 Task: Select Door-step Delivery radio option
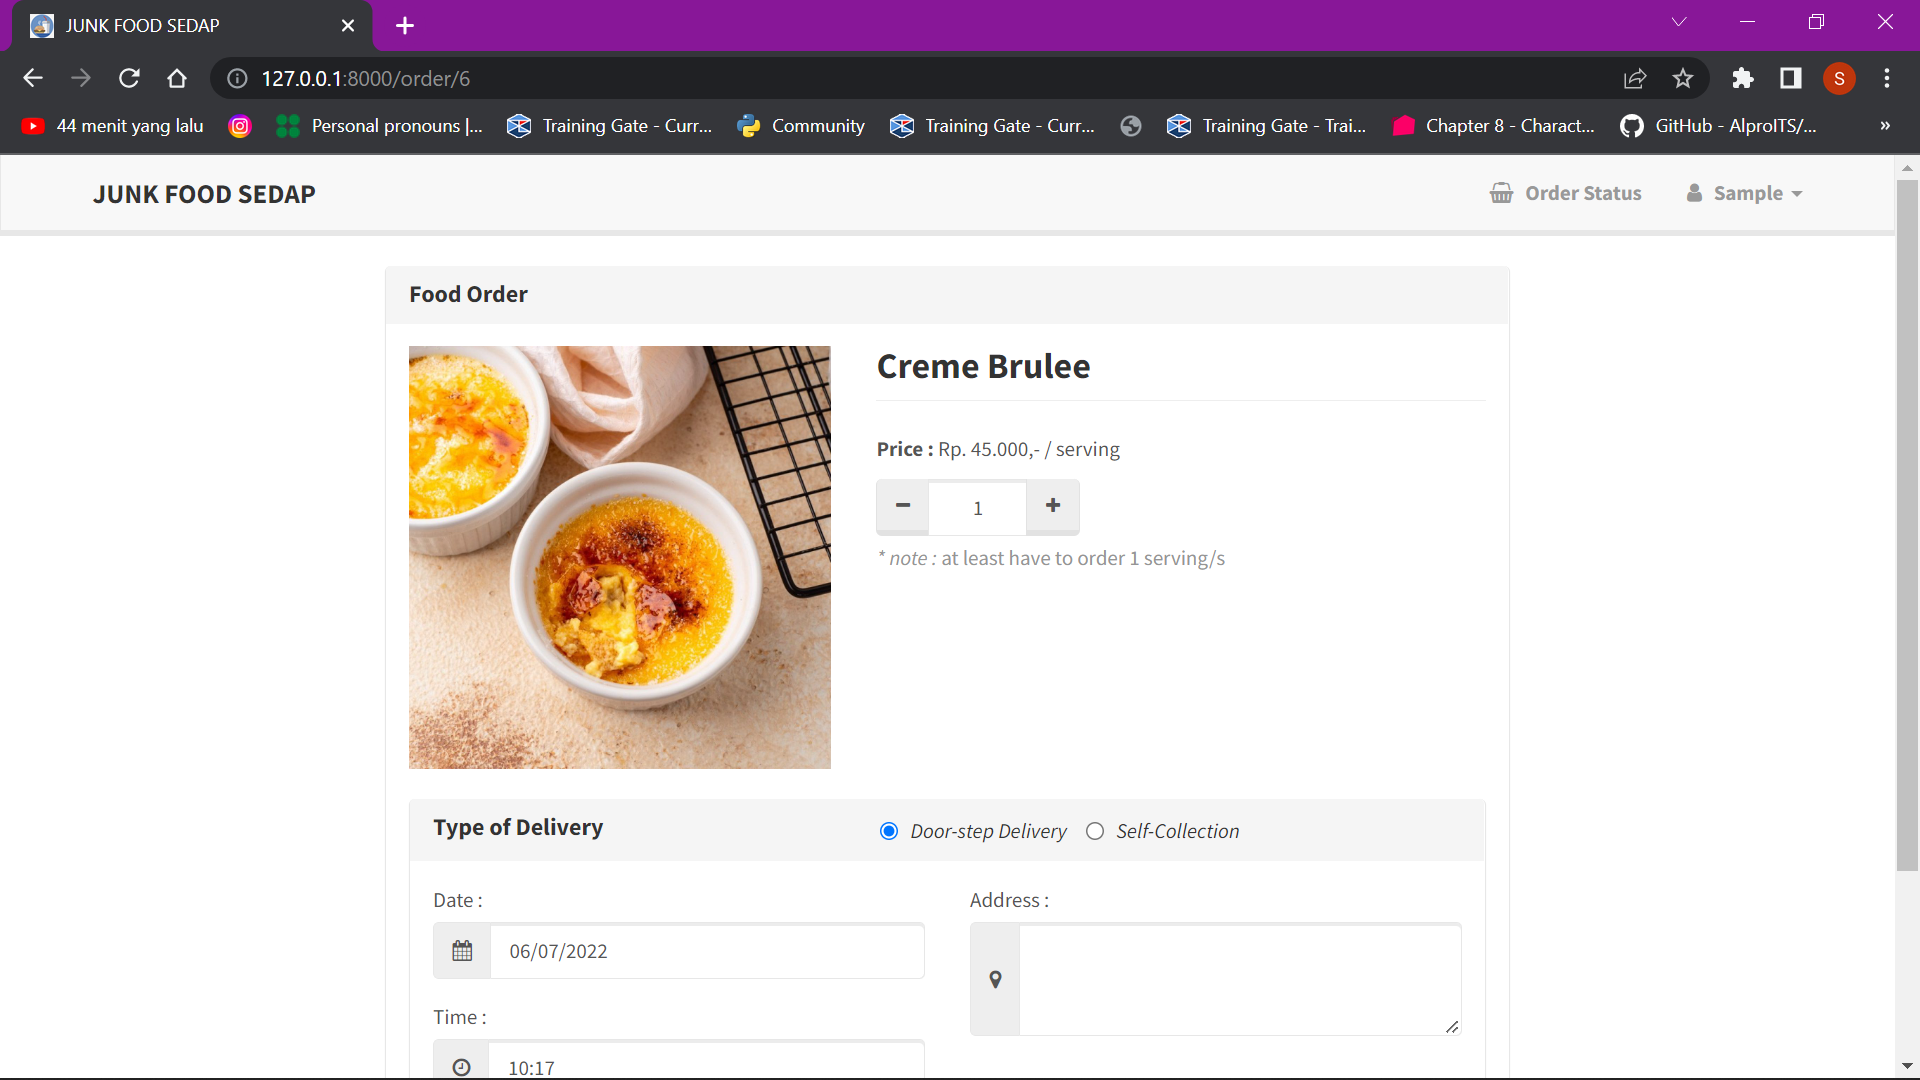[889, 831]
